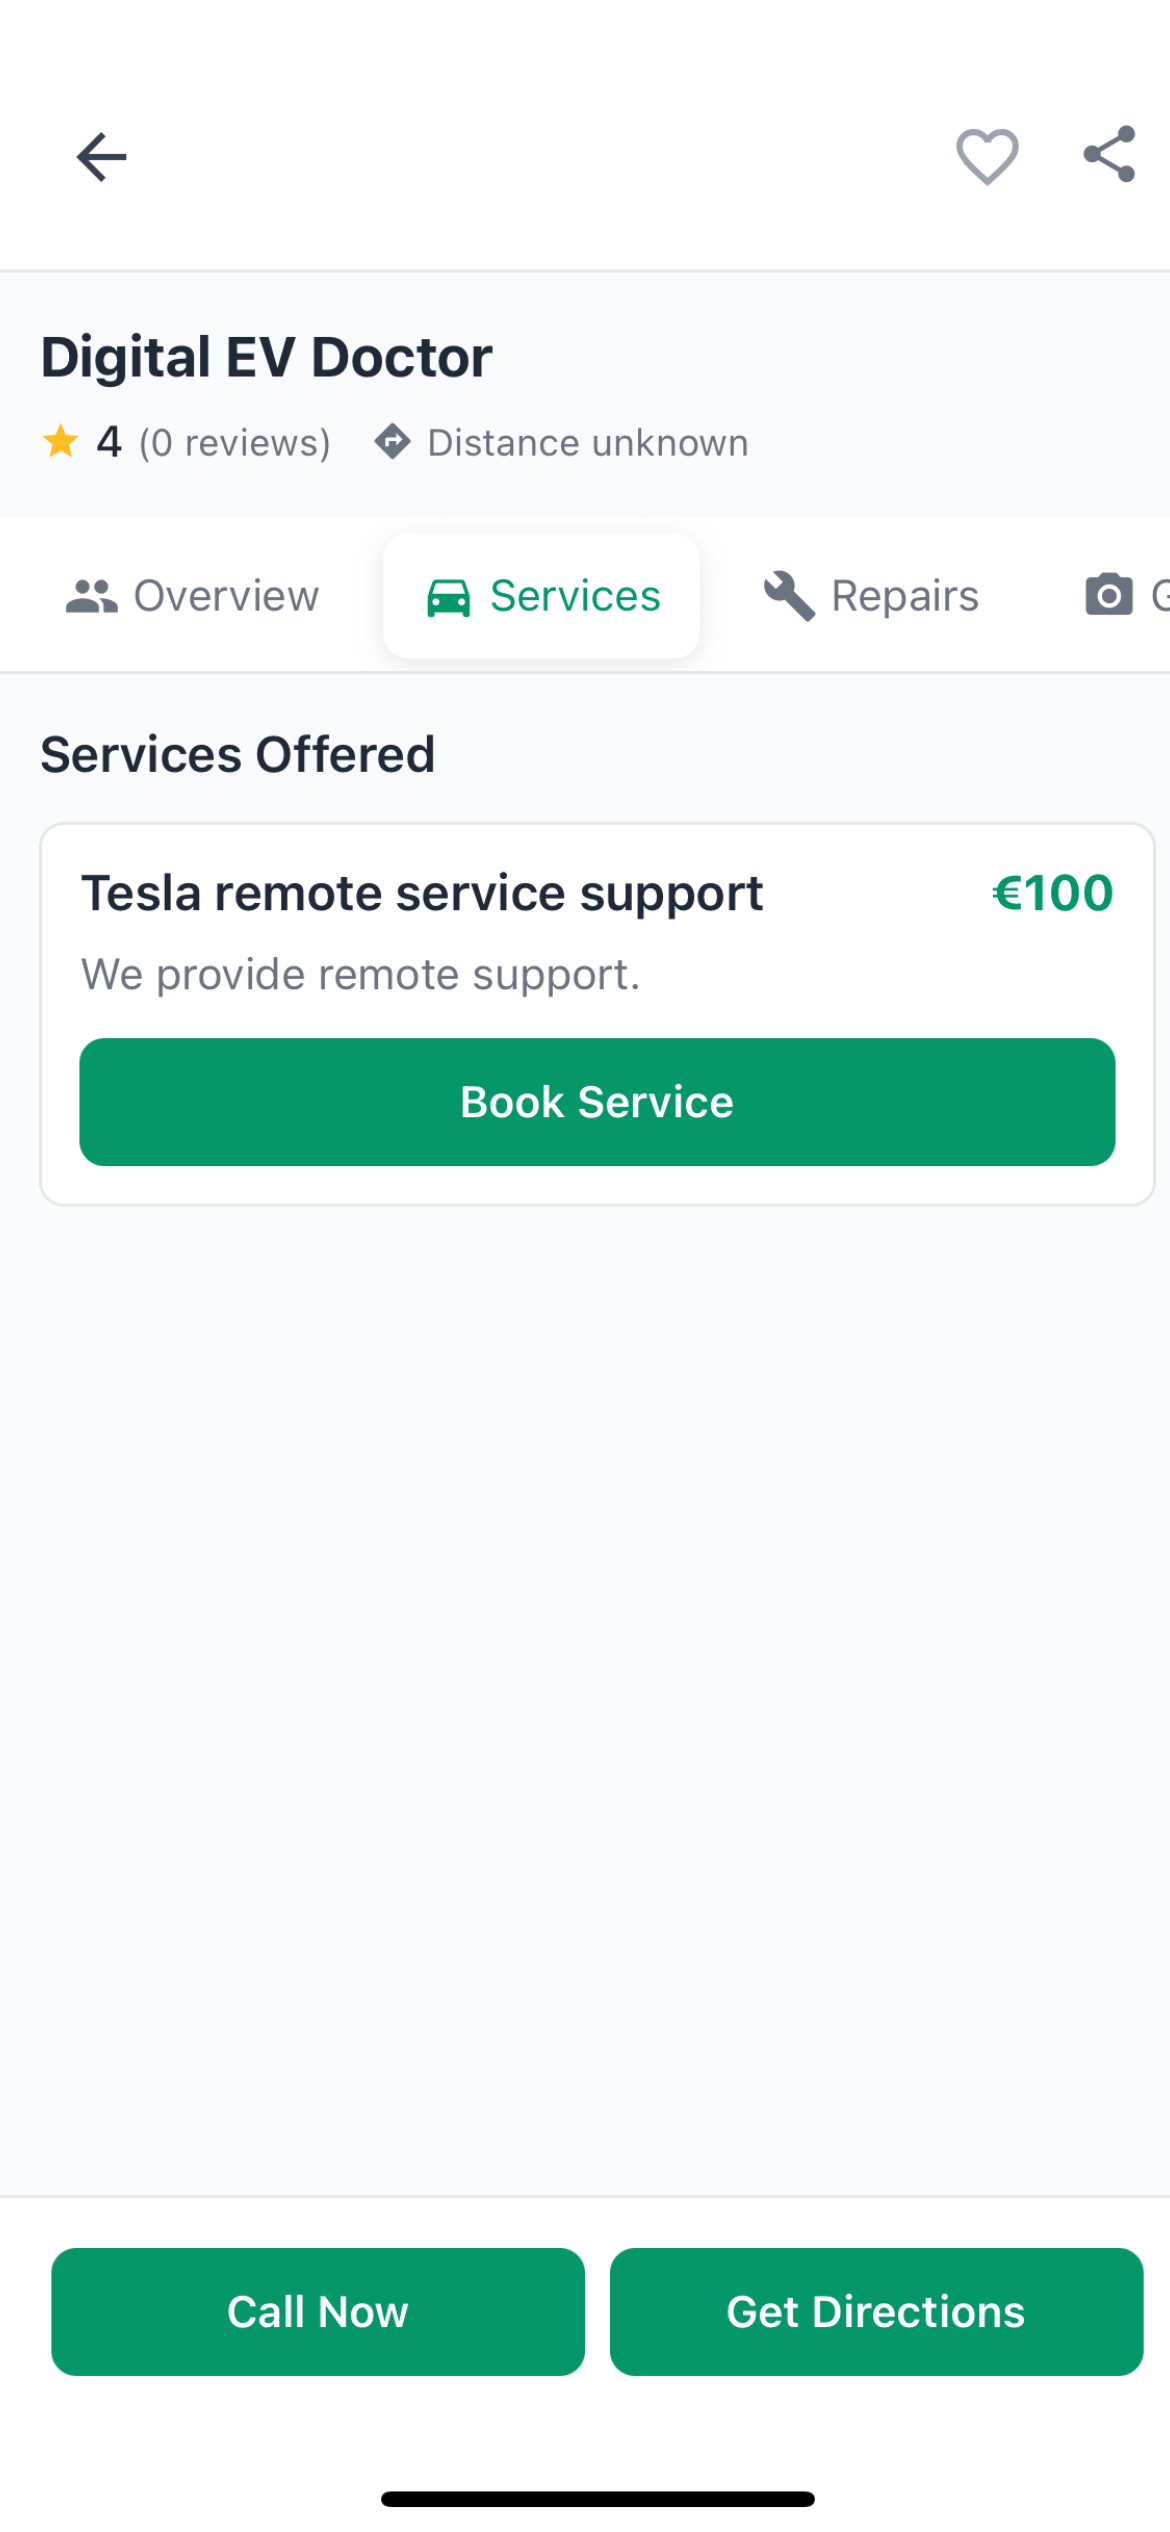1170x2532 pixels.
Task: Tap the €100 price label
Action: click(x=1052, y=892)
